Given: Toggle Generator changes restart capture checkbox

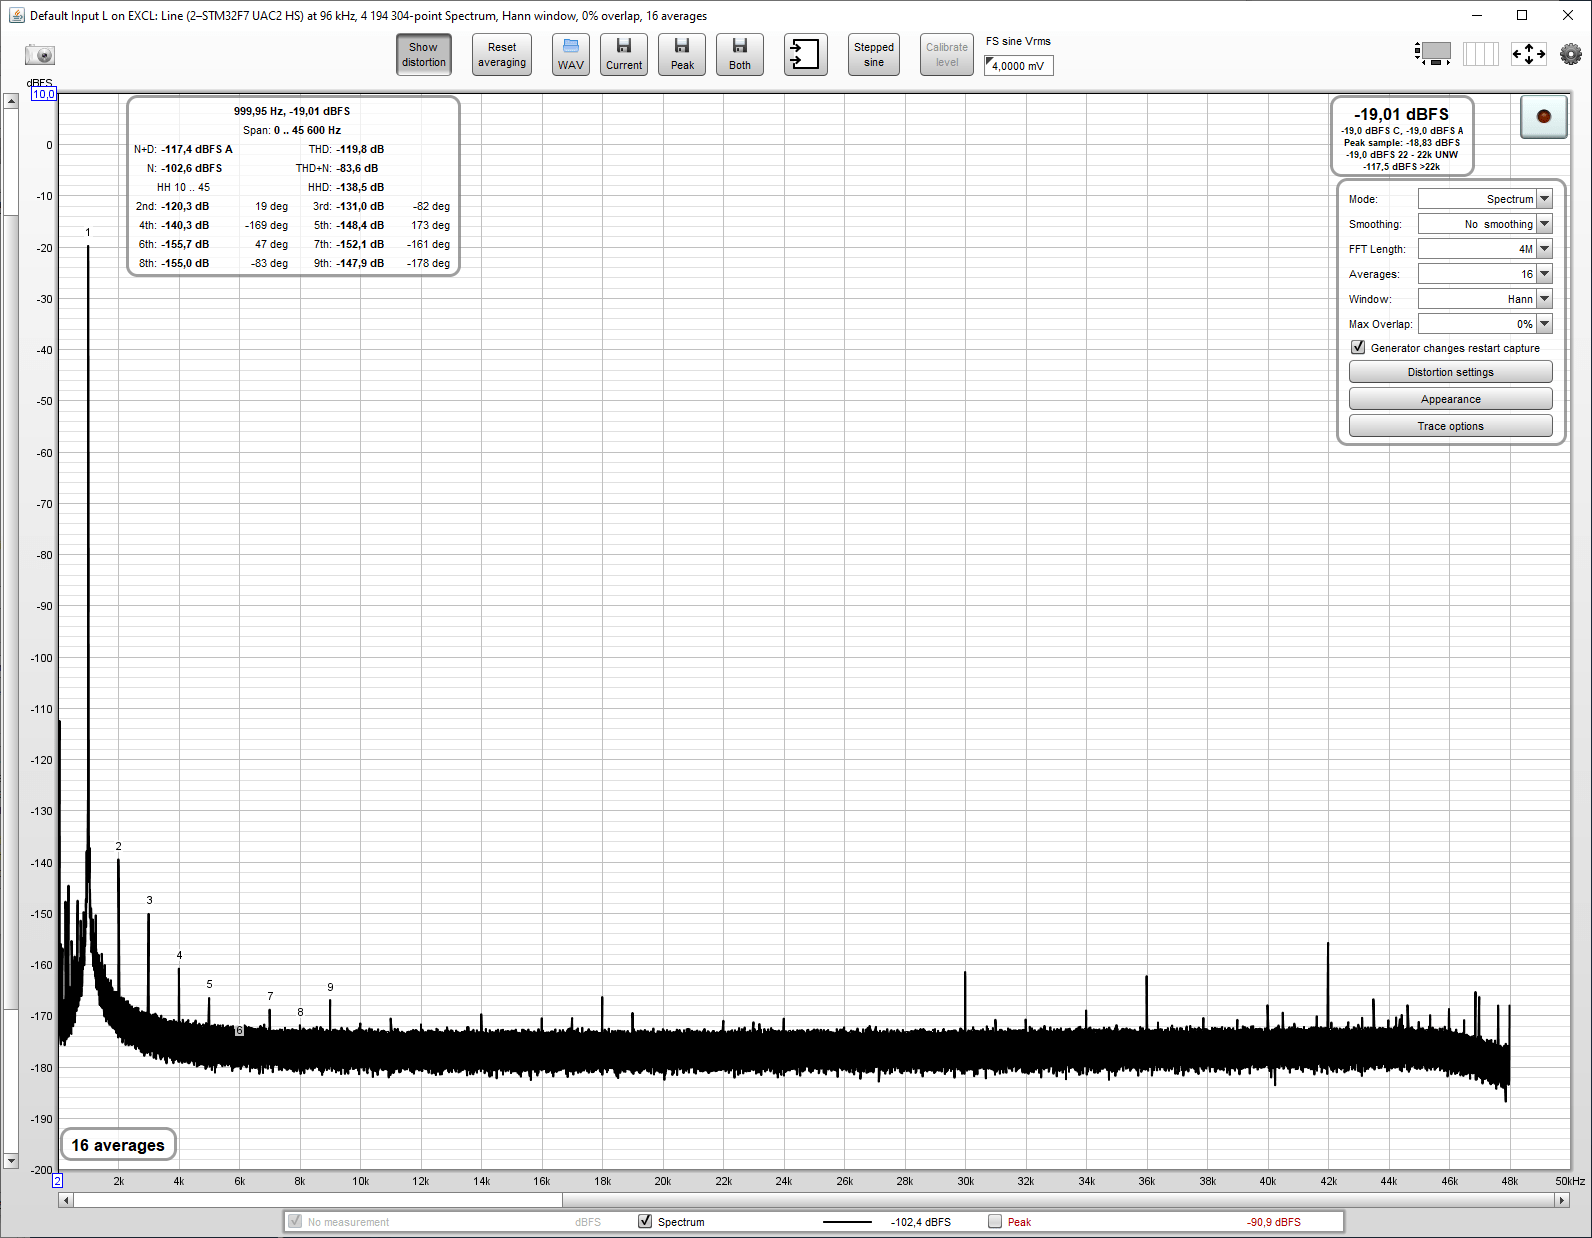Looking at the screenshot, I should point(1358,347).
